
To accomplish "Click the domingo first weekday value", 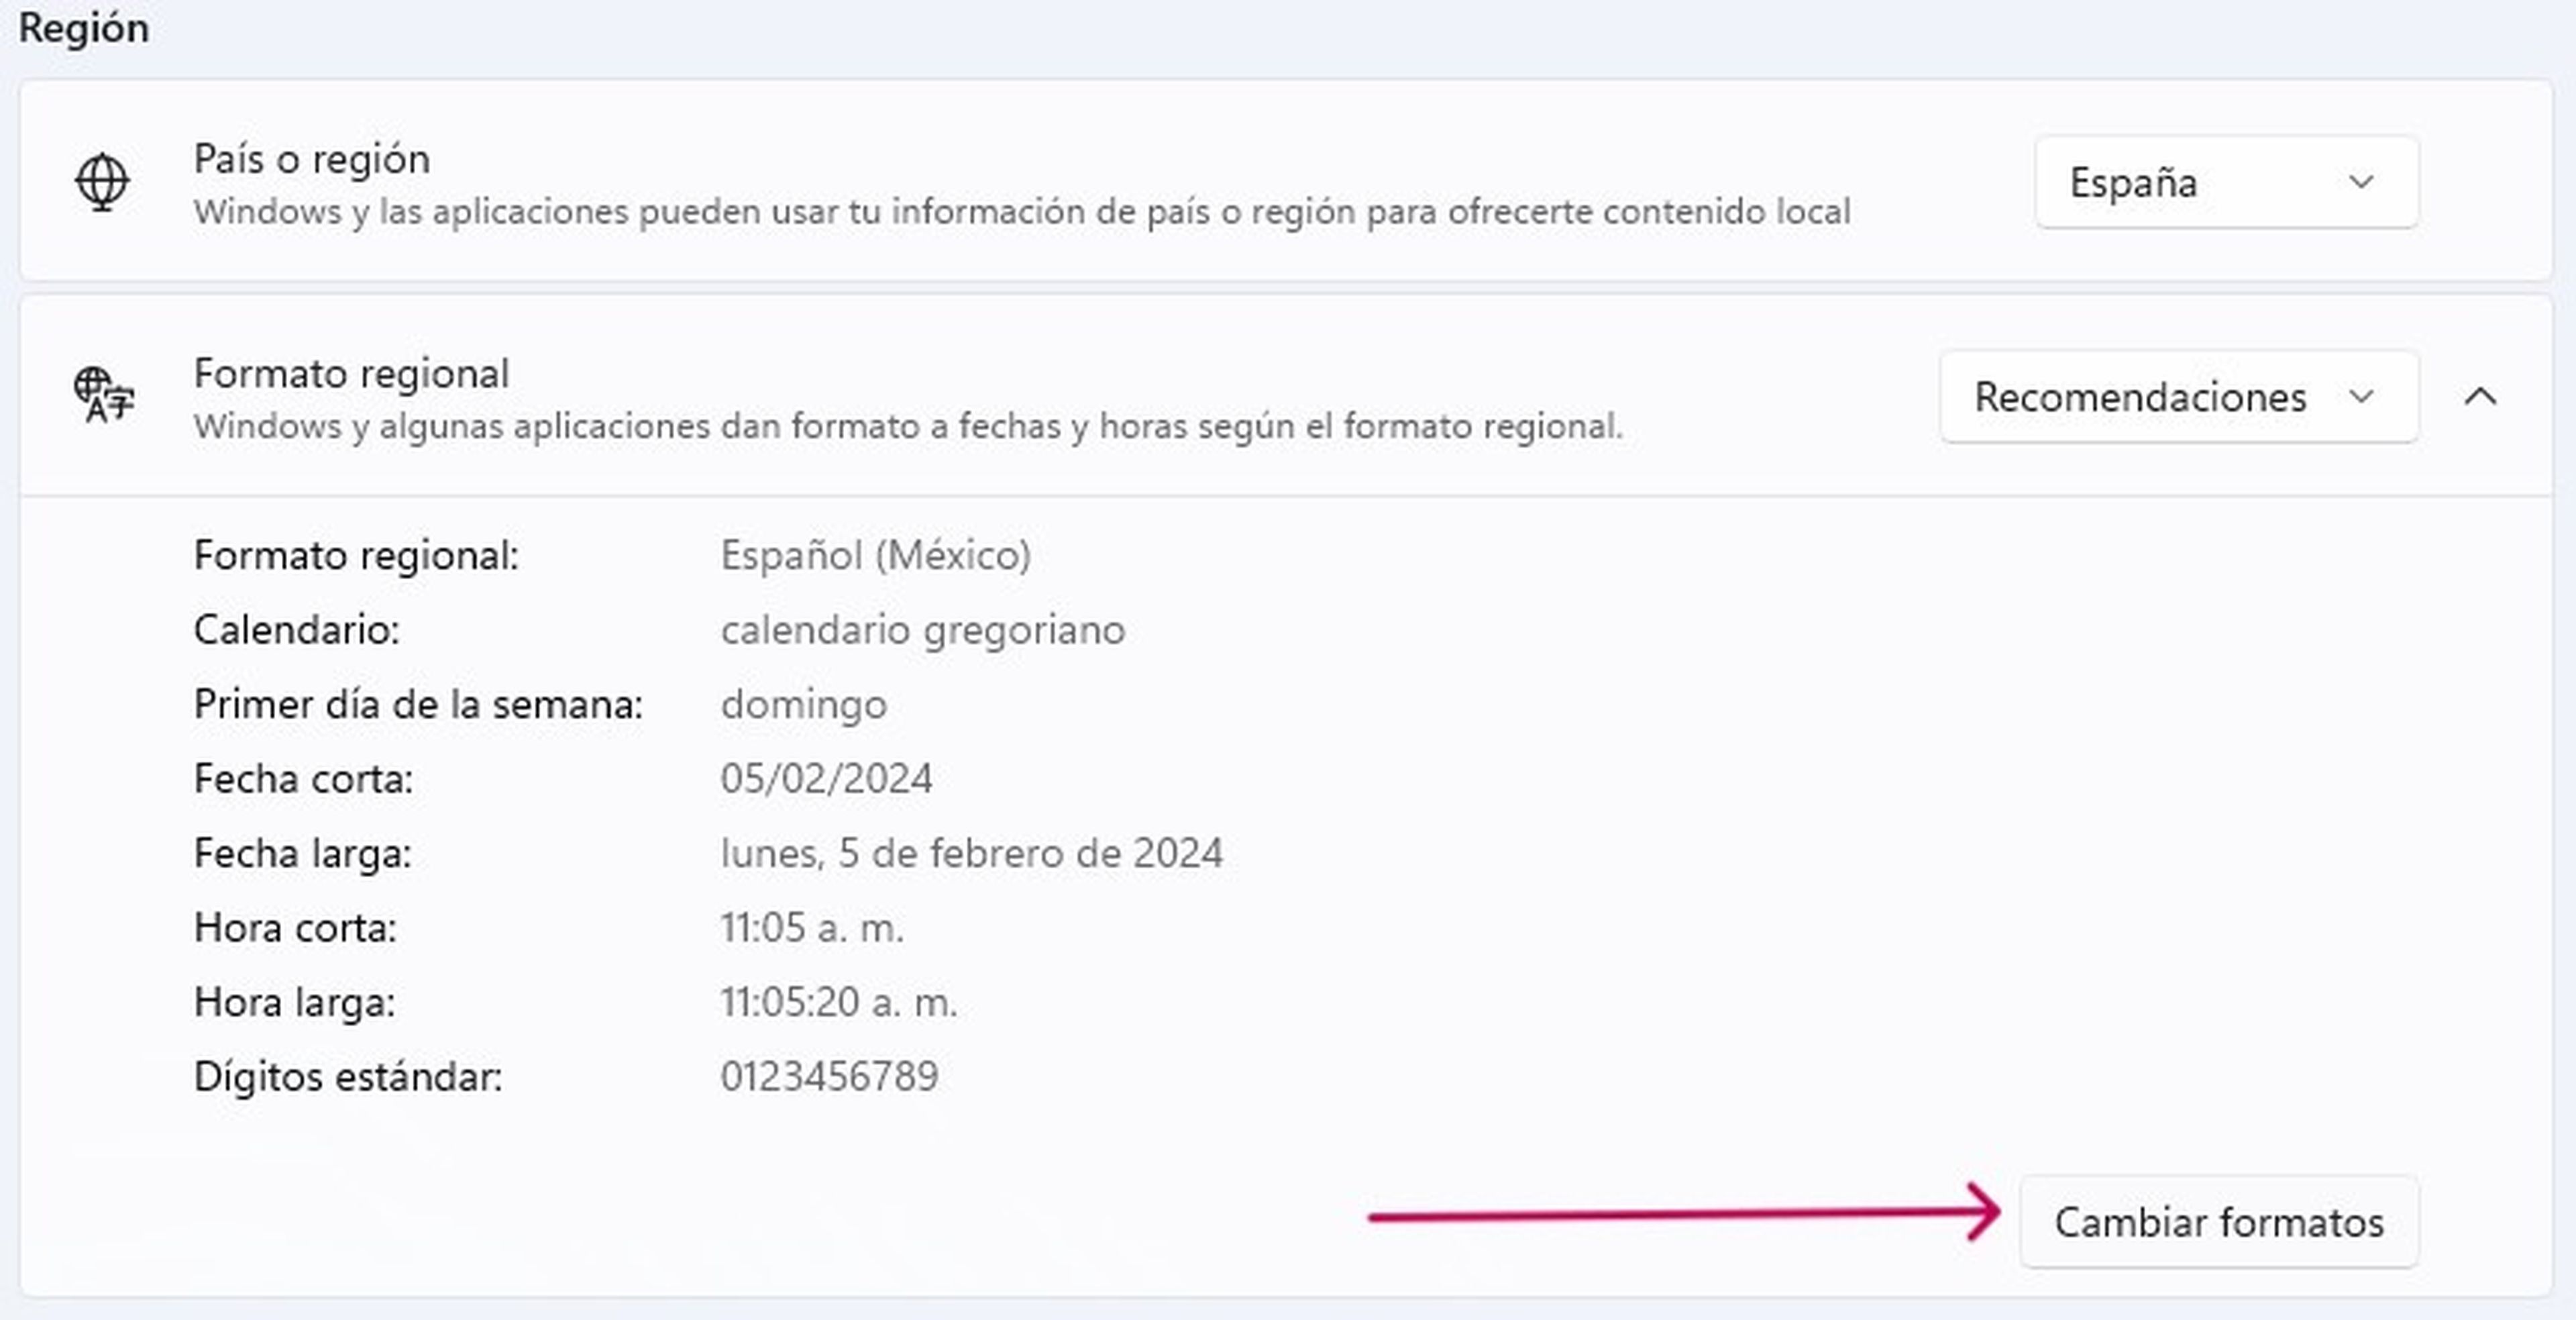I will tap(803, 705).
